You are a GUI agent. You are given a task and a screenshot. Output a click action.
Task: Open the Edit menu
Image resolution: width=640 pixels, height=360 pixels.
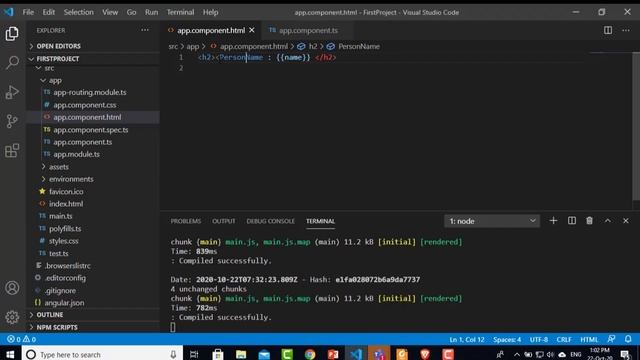(49, 12)
